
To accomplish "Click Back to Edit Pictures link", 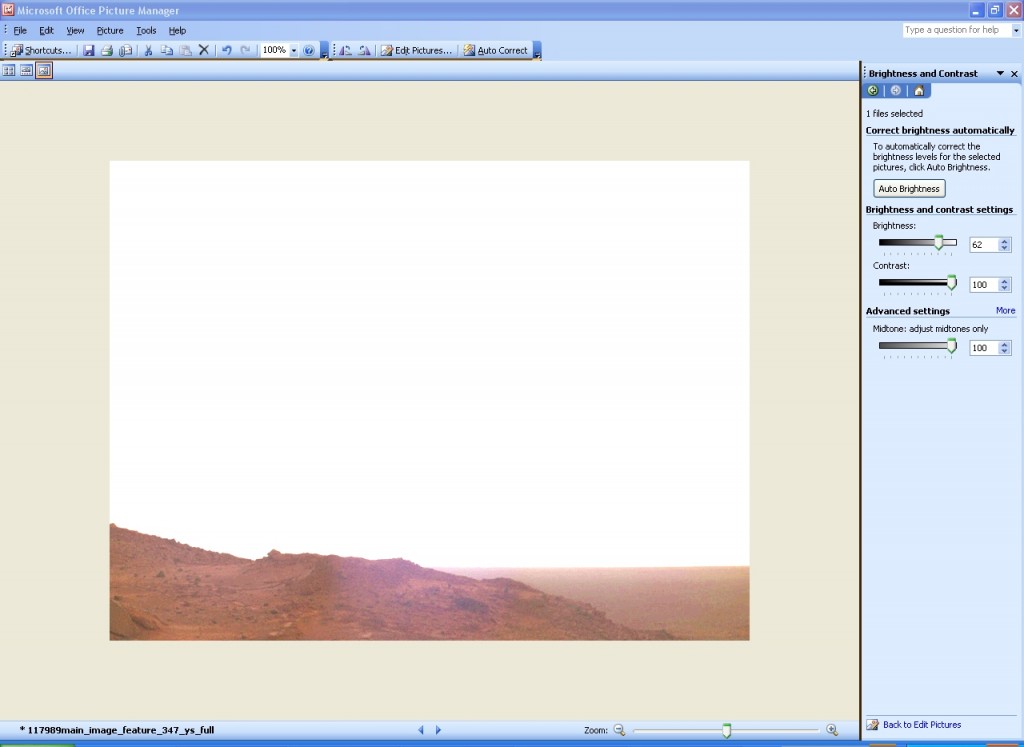I will pyautogui.click(x=921, y=725).
